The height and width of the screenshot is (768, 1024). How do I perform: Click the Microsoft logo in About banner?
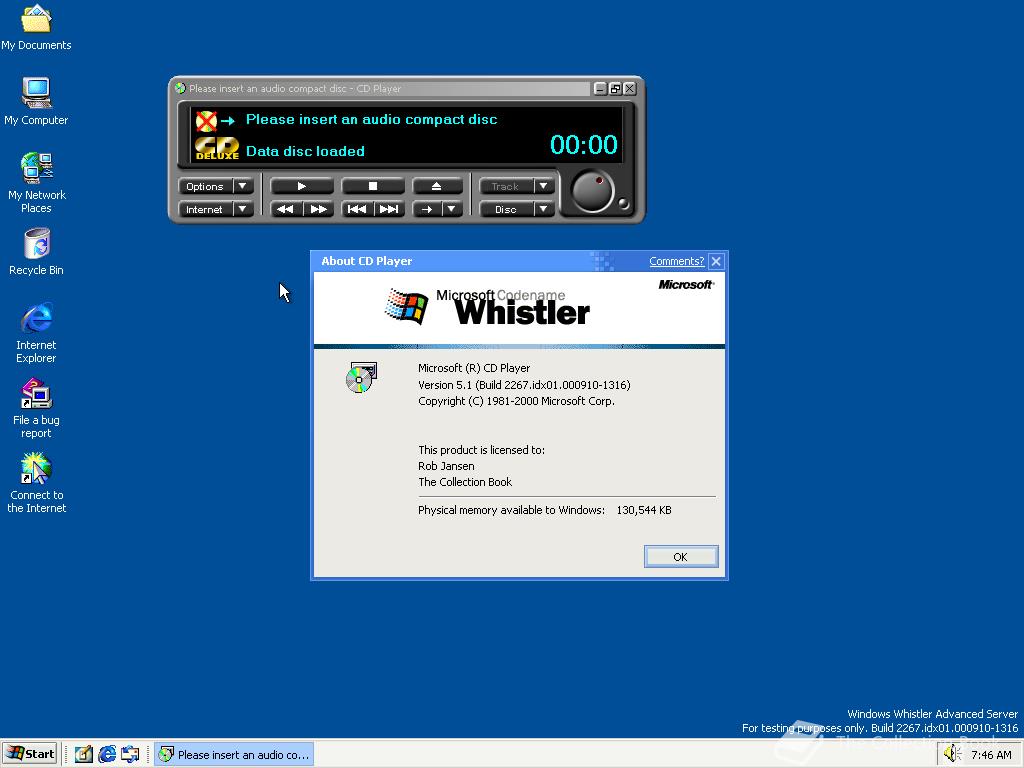pyautogui.click(x=686, y=285)
